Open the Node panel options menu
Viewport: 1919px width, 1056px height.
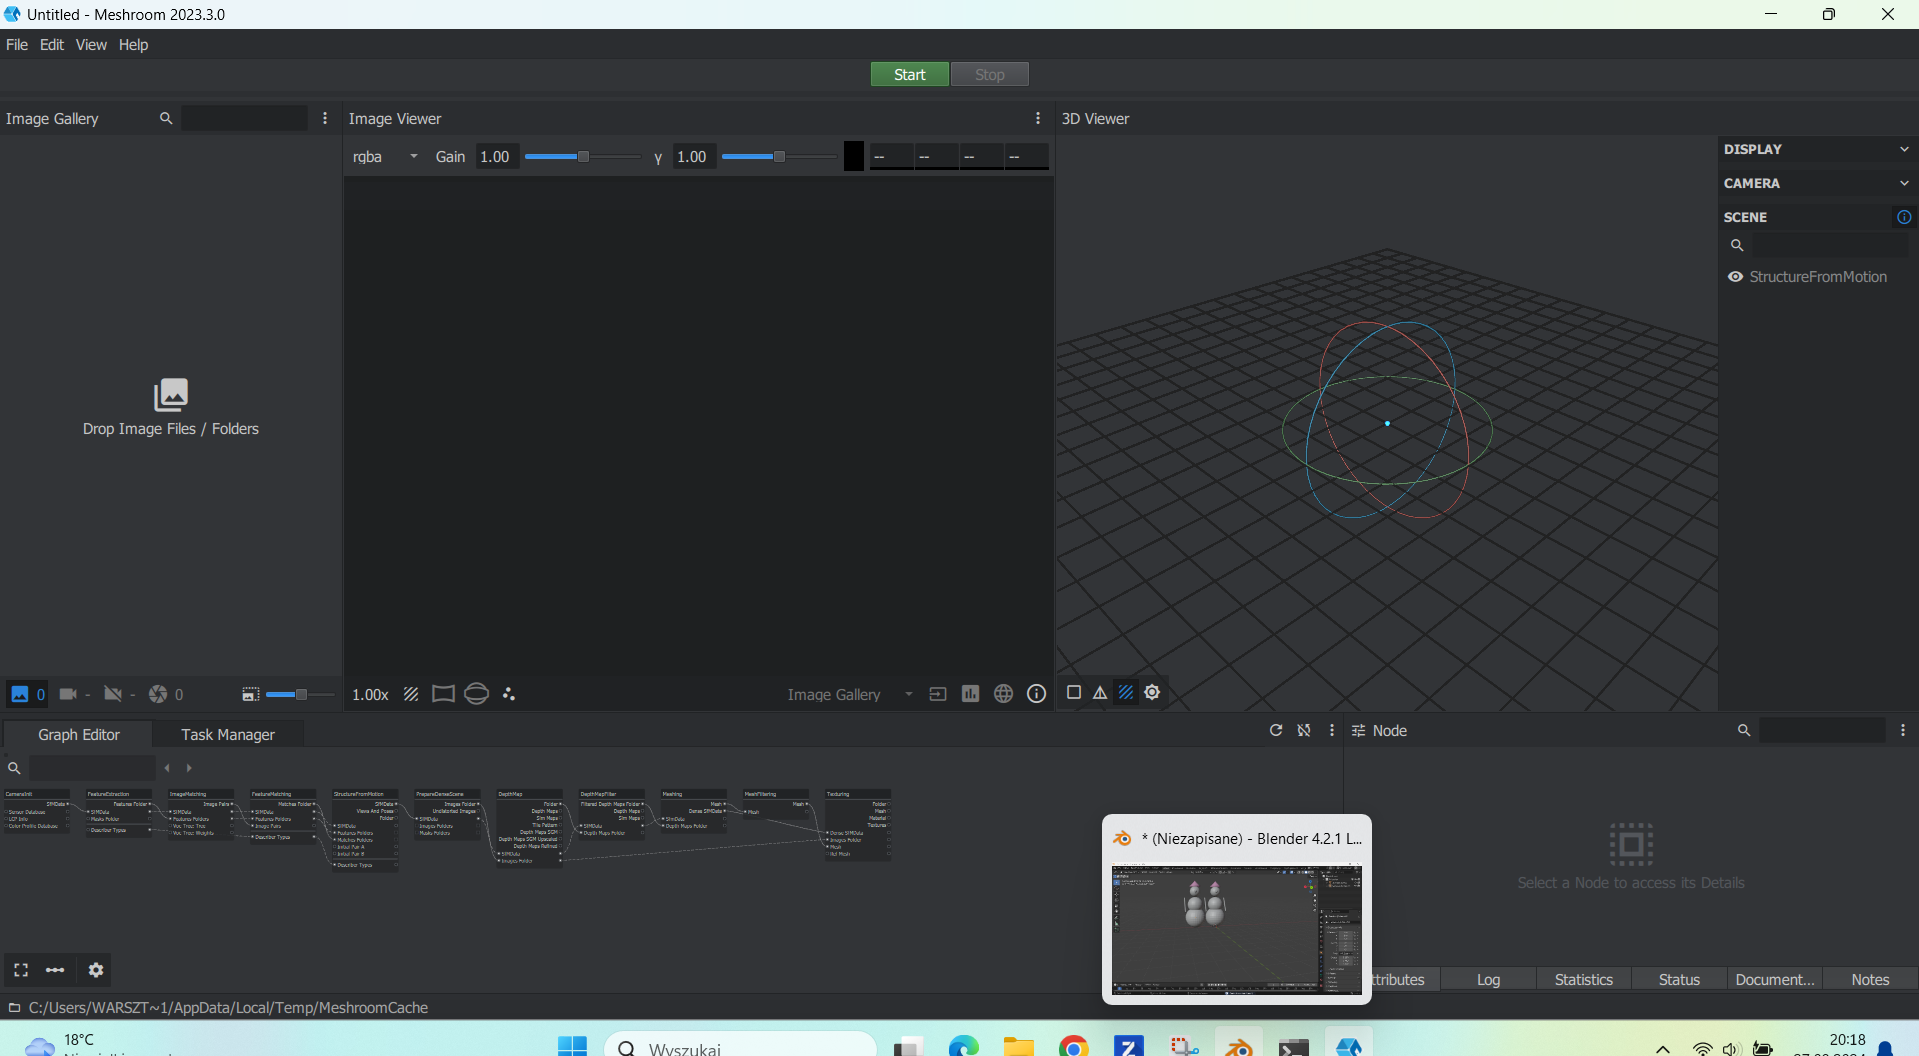click(1903, 731)
